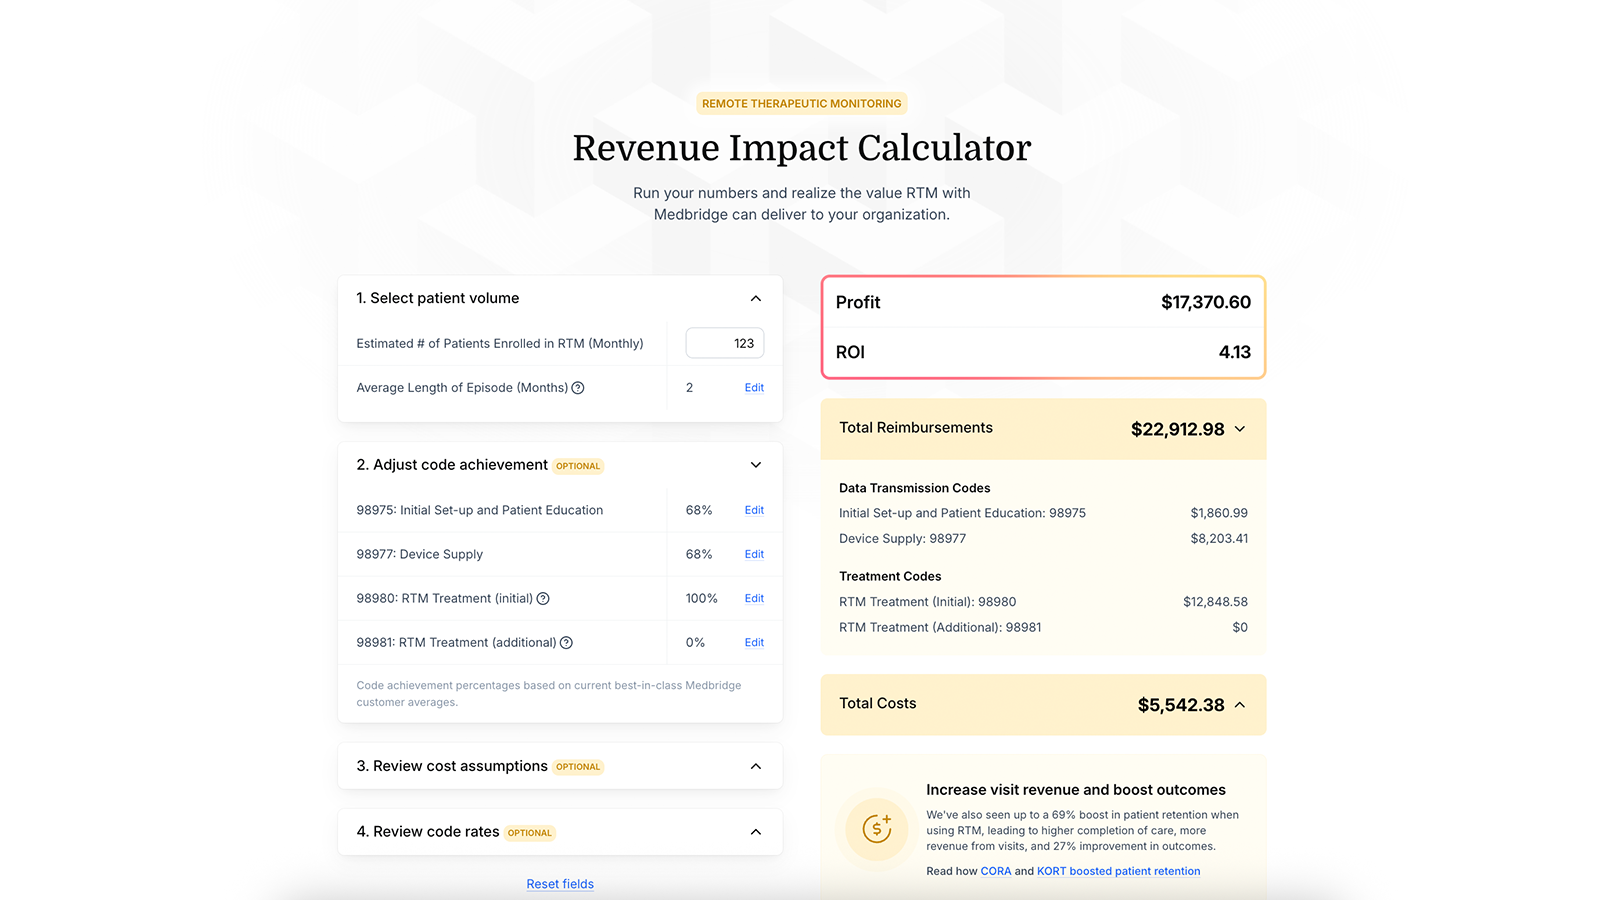Click the question mark on 98981 RTM Treatment additional
Screen dimensions: 1600x900
click(567, 643)
